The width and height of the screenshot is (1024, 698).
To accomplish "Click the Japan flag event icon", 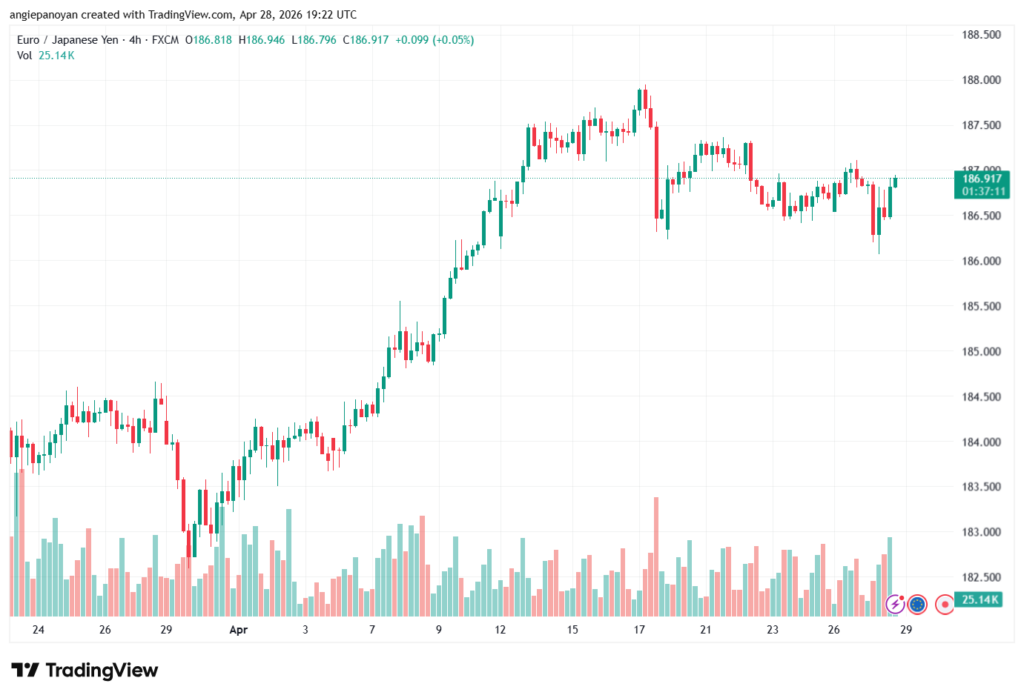I will point(944,604).
